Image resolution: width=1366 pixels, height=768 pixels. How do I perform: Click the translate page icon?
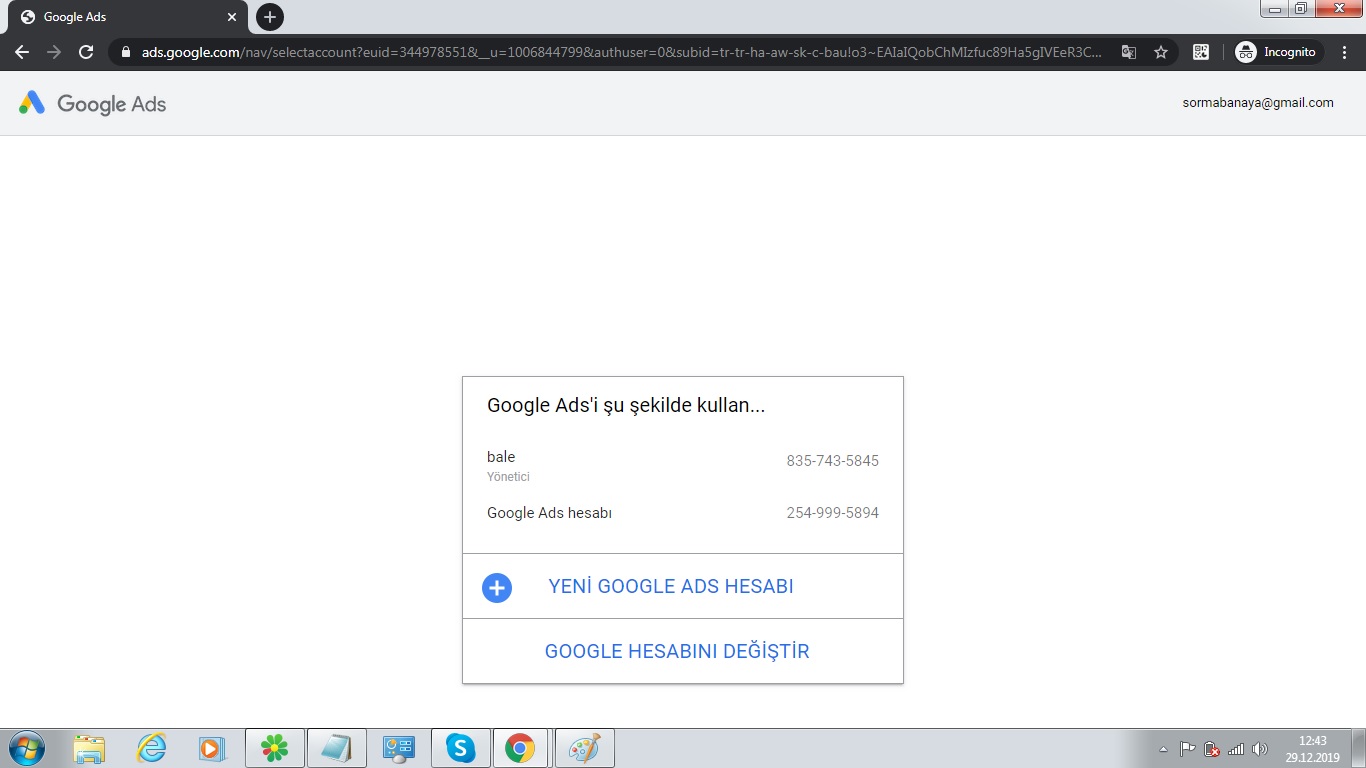pyautogui.click(x=1129, y=52)
